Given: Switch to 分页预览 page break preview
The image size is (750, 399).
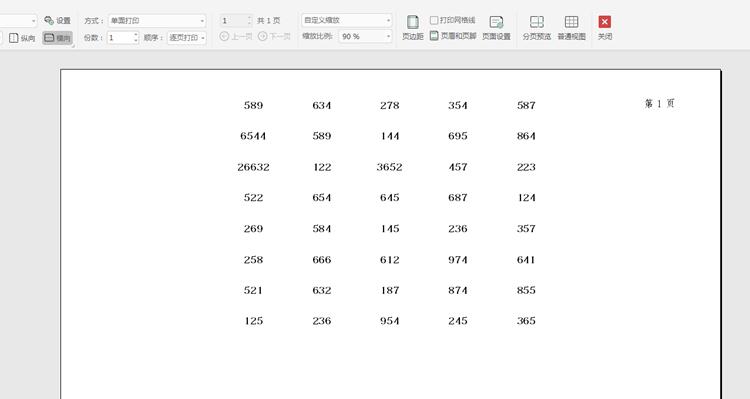Looking at the screenshot, I should click(537, 28).
